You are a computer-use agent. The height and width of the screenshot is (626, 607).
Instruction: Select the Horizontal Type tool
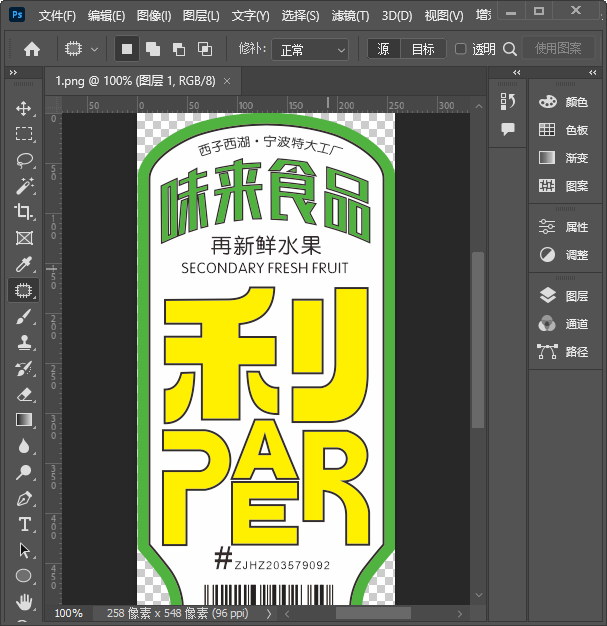point(24,524)
